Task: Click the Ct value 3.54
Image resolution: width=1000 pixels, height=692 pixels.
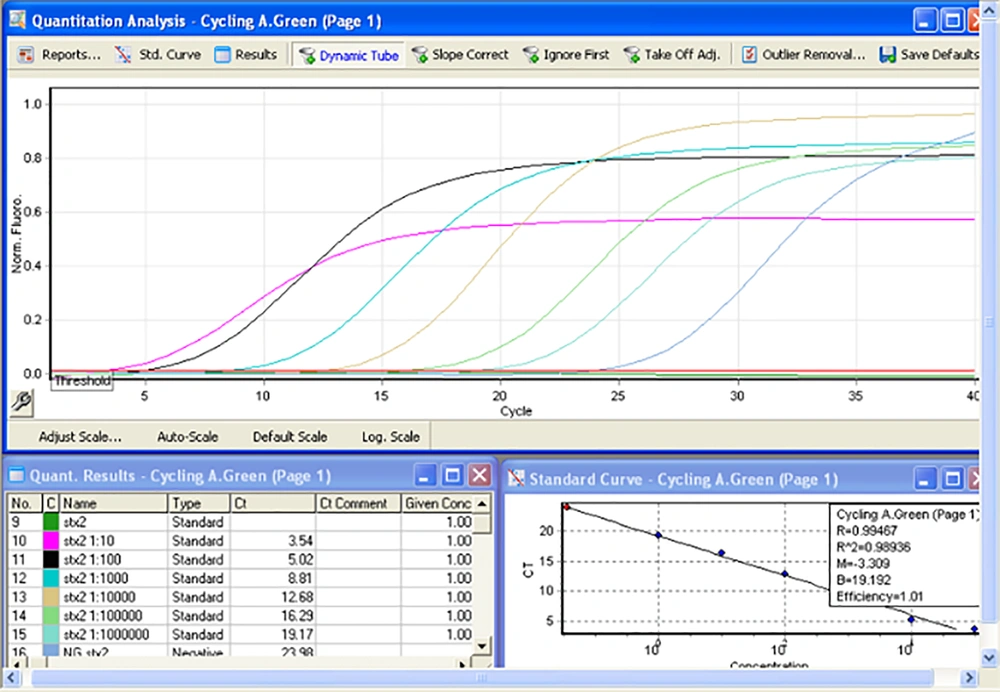Action: [x=300, y=541]
